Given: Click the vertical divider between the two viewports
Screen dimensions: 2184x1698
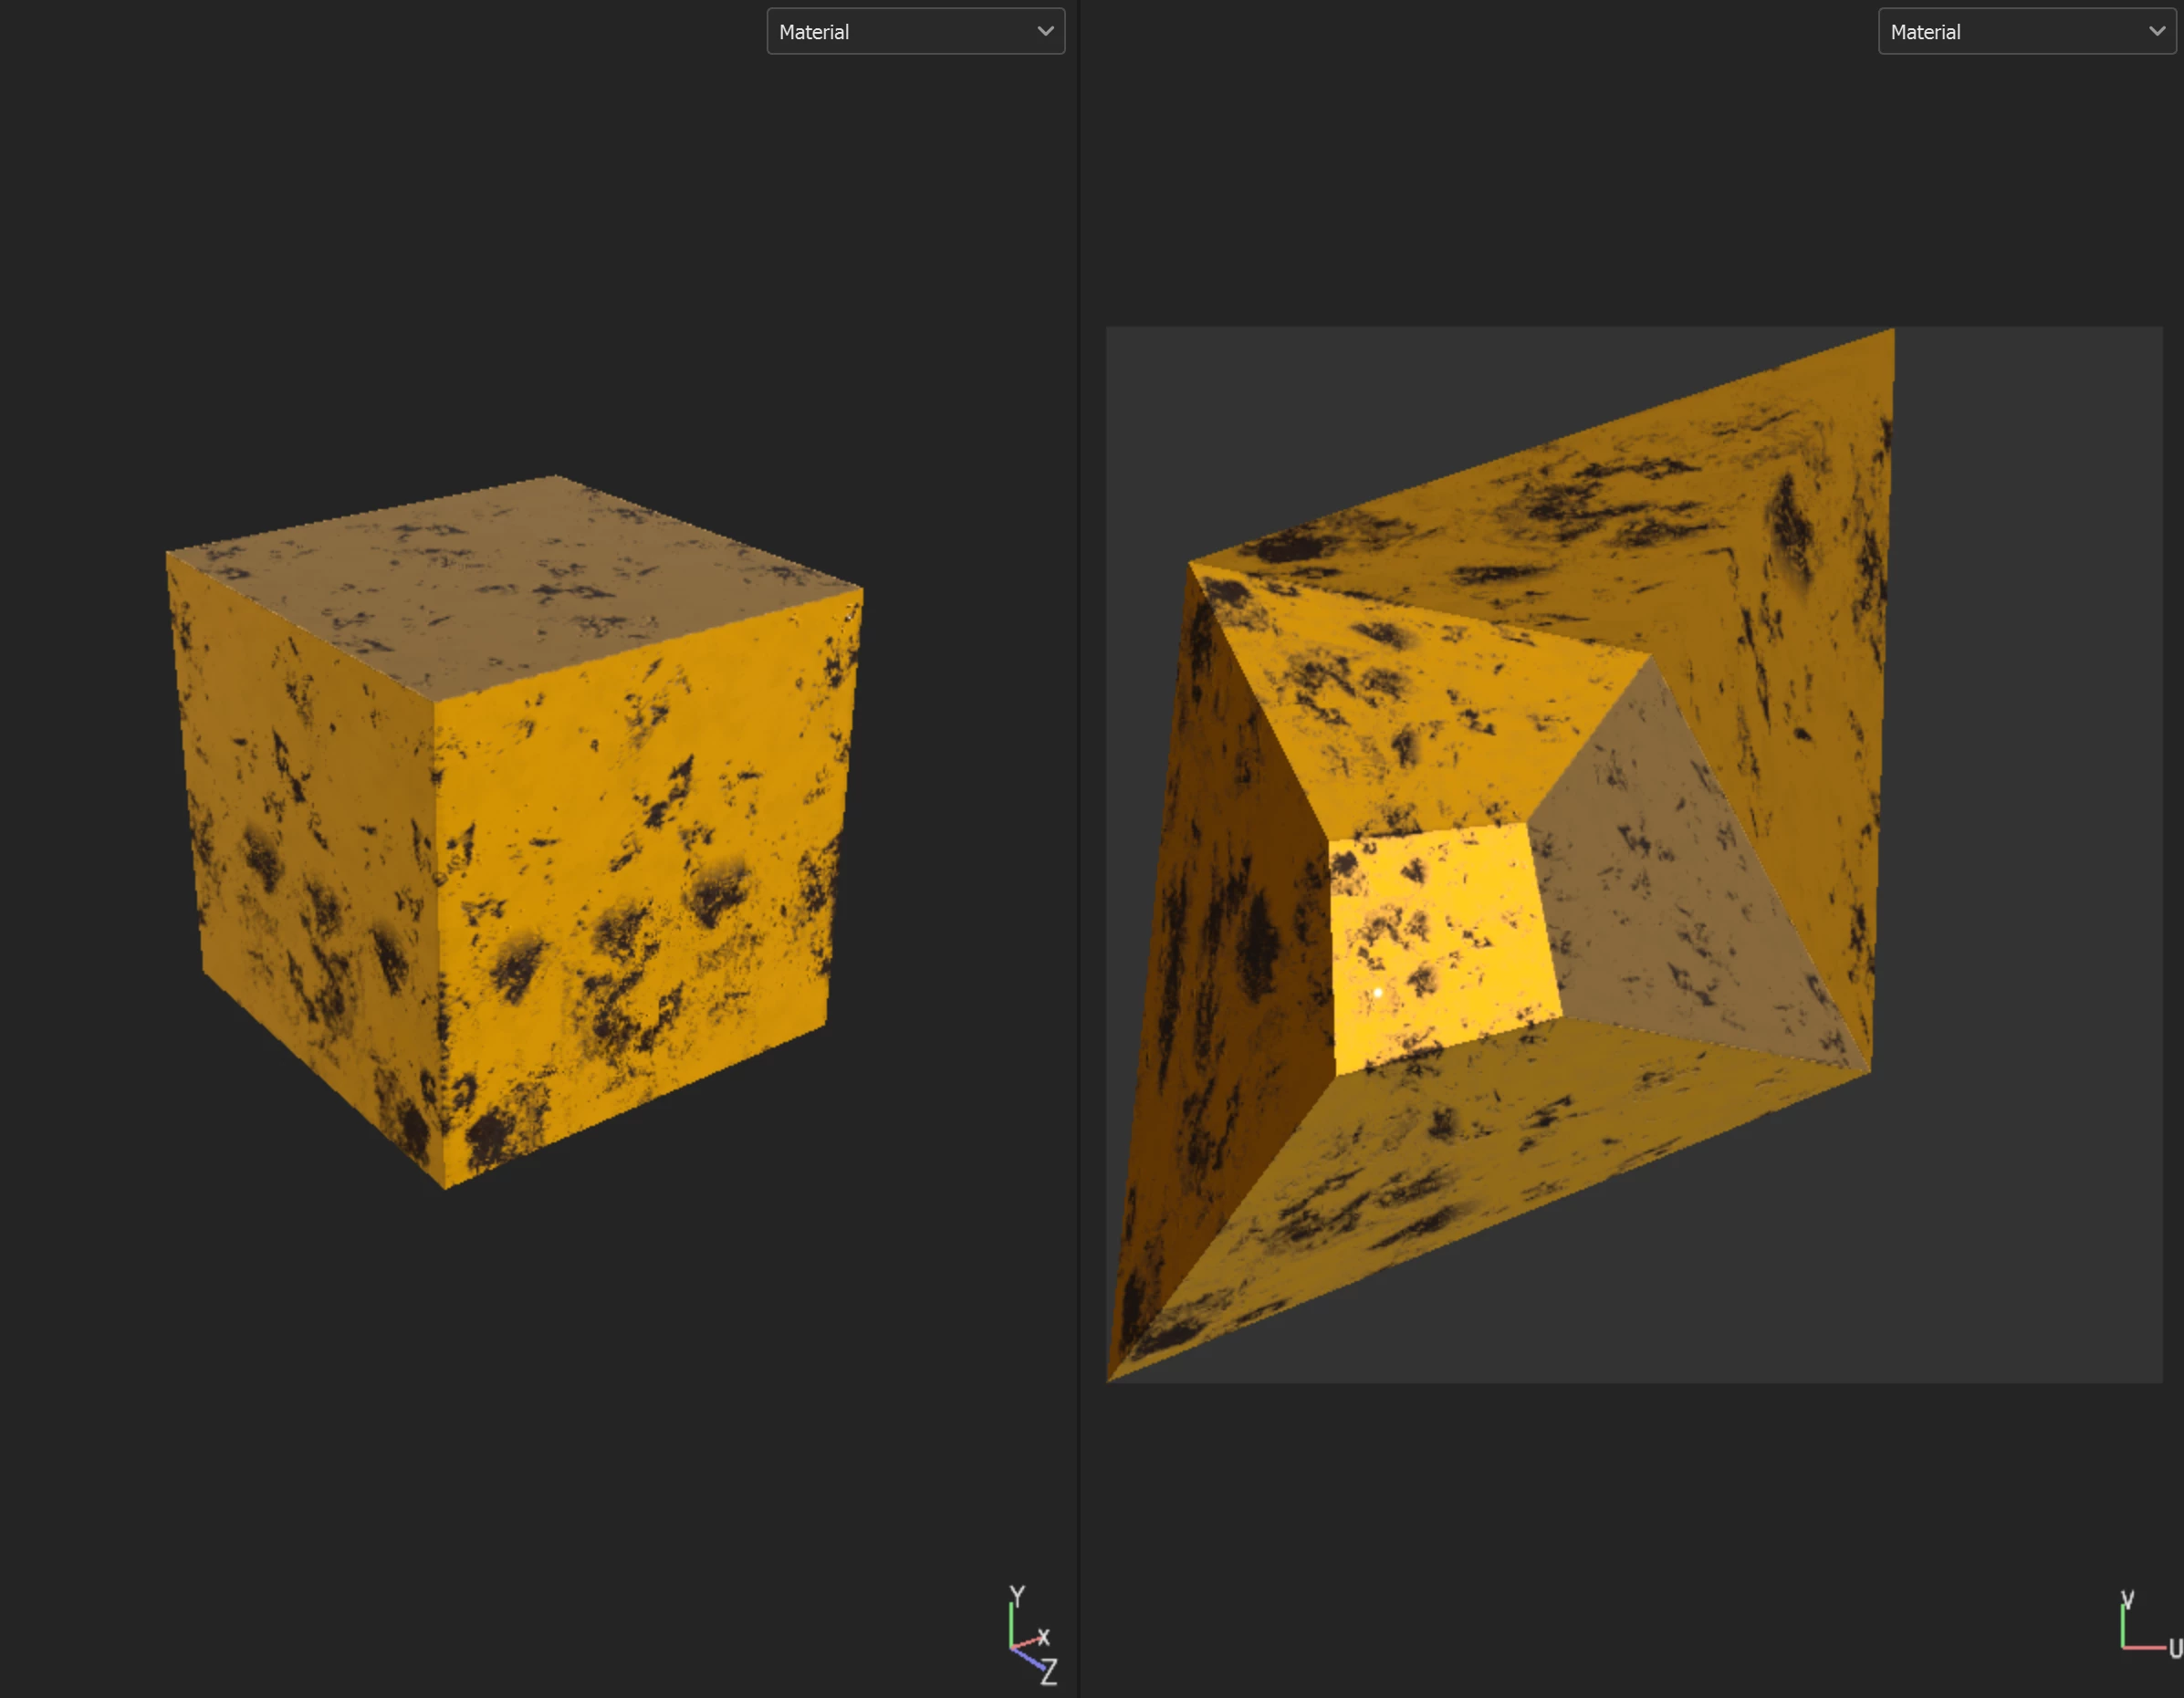Looking at the screenshot, I should 1079,850.
